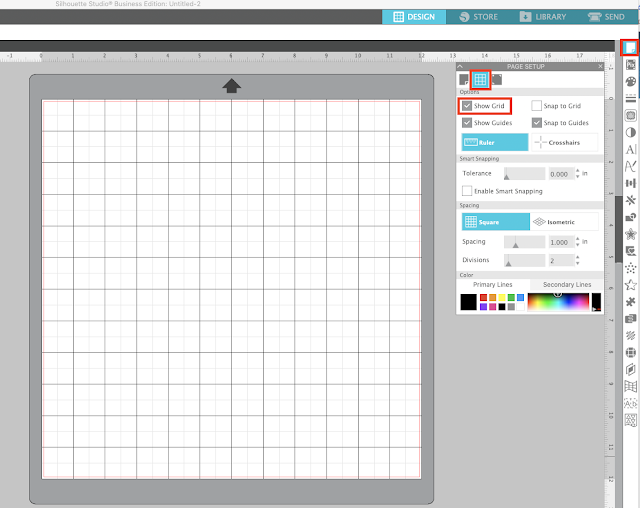Select the Page settings tab icon in Page Setup
The image size is (640, 508).
(x=464, y=80)
